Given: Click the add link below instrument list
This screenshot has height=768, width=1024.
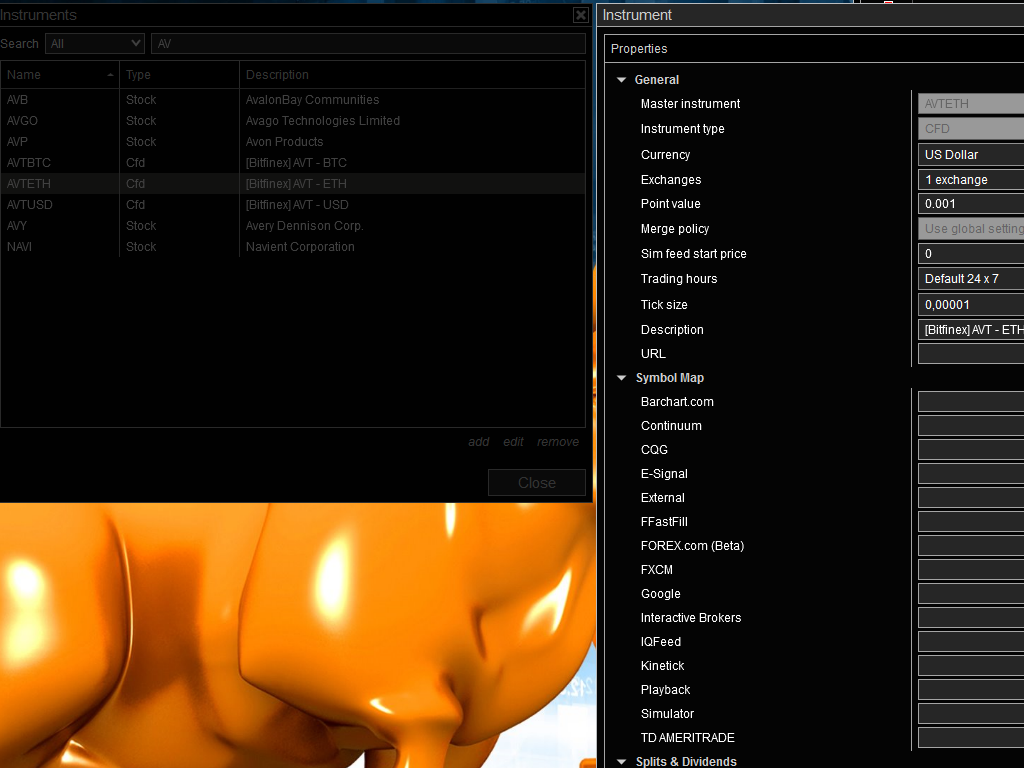Looking at the screenshot, I should 479,442.
